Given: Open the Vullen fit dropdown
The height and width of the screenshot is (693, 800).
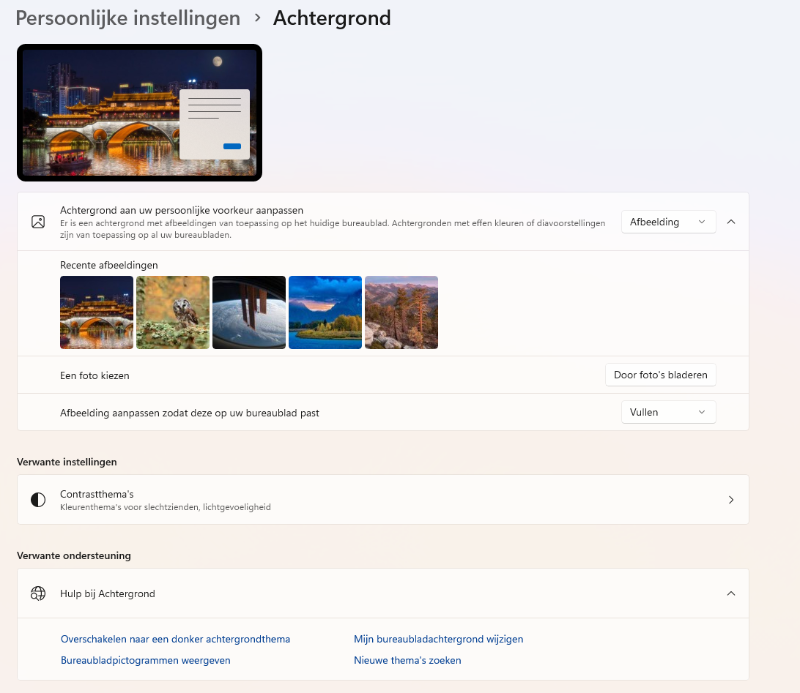Looking at the screenshot, I should [x=668, y=412].
